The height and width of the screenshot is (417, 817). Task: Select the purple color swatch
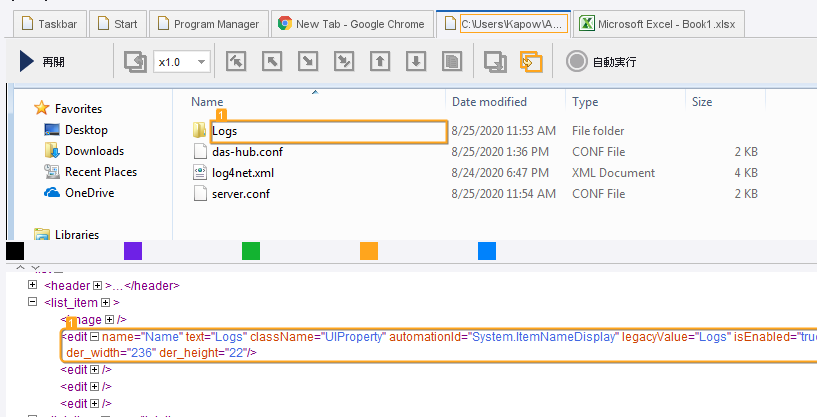click(133, 251)
